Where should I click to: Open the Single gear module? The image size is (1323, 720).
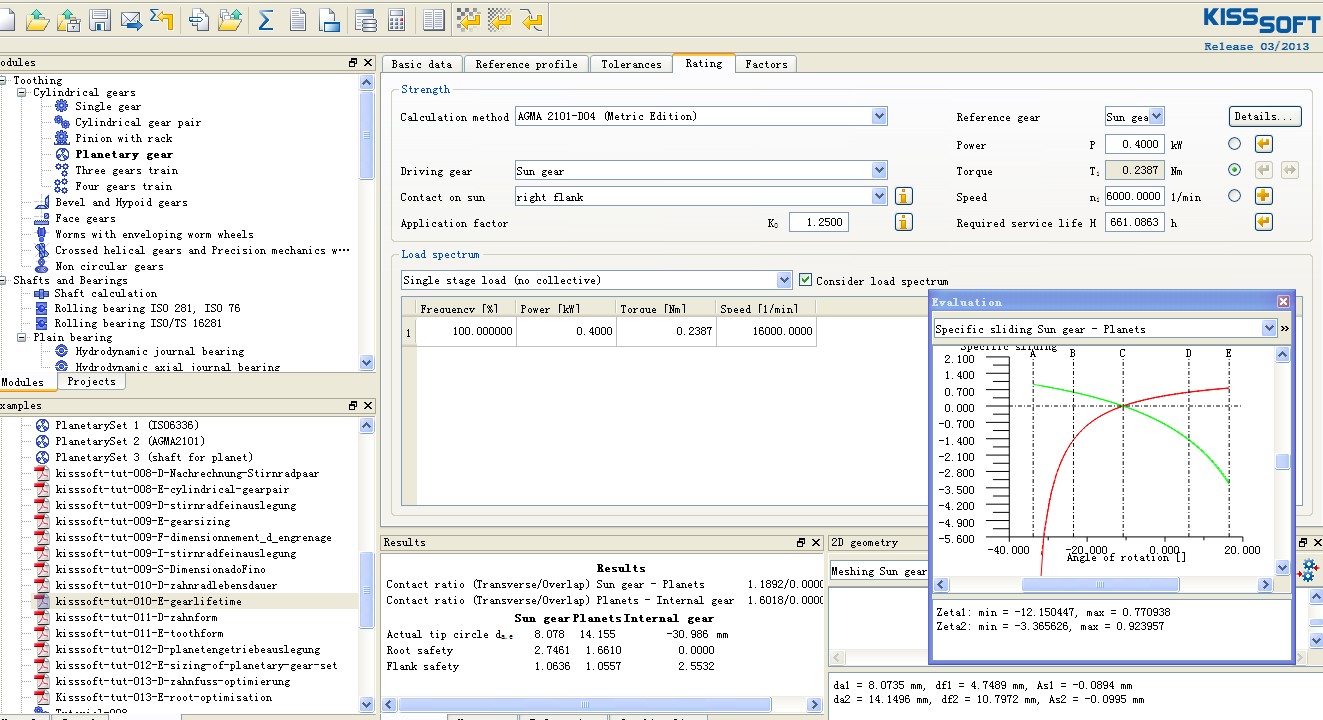pos(108,106)
